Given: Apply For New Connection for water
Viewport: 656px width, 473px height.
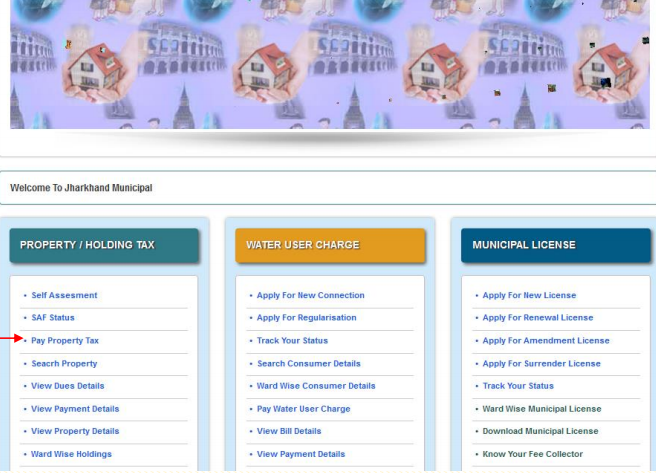Looking at the screenshot, I should (x=310, y=295).
